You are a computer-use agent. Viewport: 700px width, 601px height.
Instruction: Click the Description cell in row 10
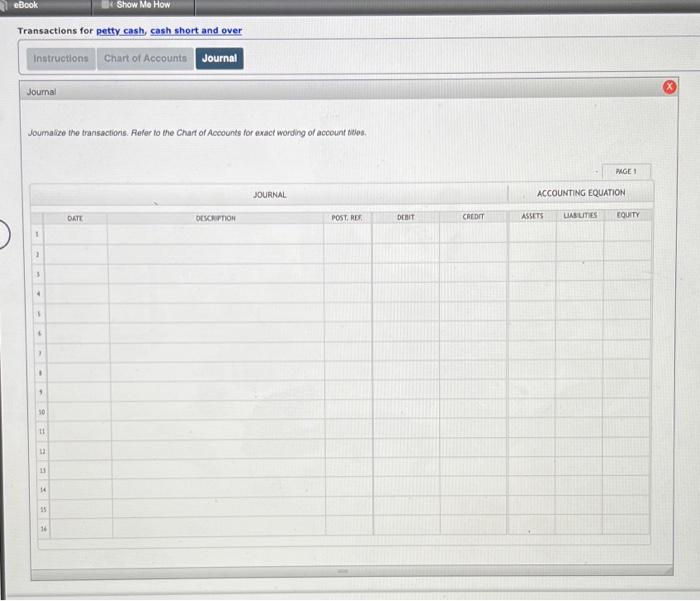coord(217,412)
